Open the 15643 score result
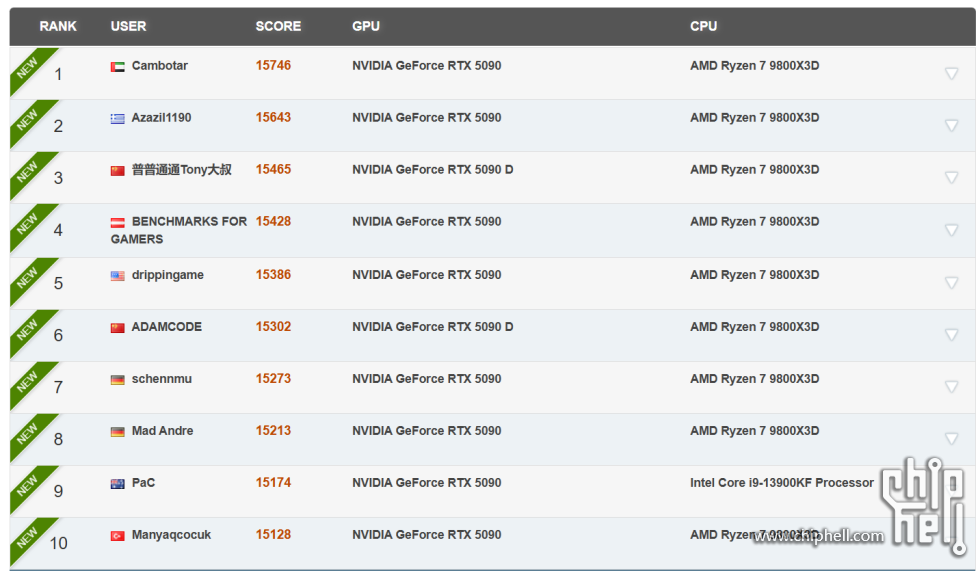 (x=273, y=117)
